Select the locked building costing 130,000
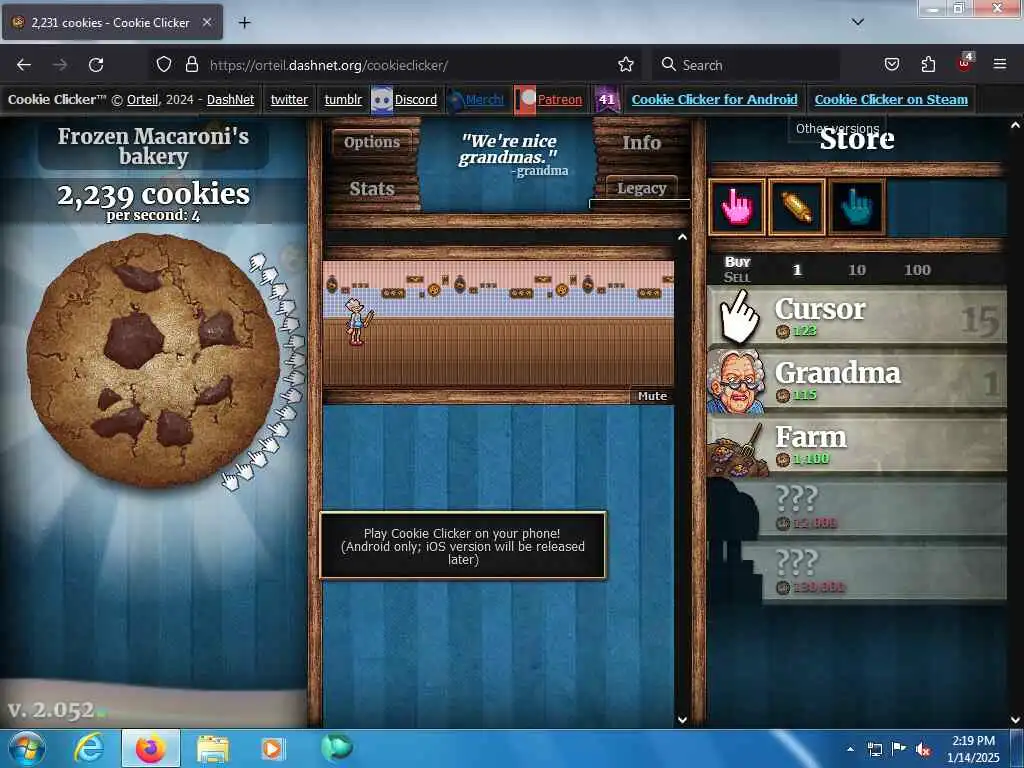 click(856, 573)
